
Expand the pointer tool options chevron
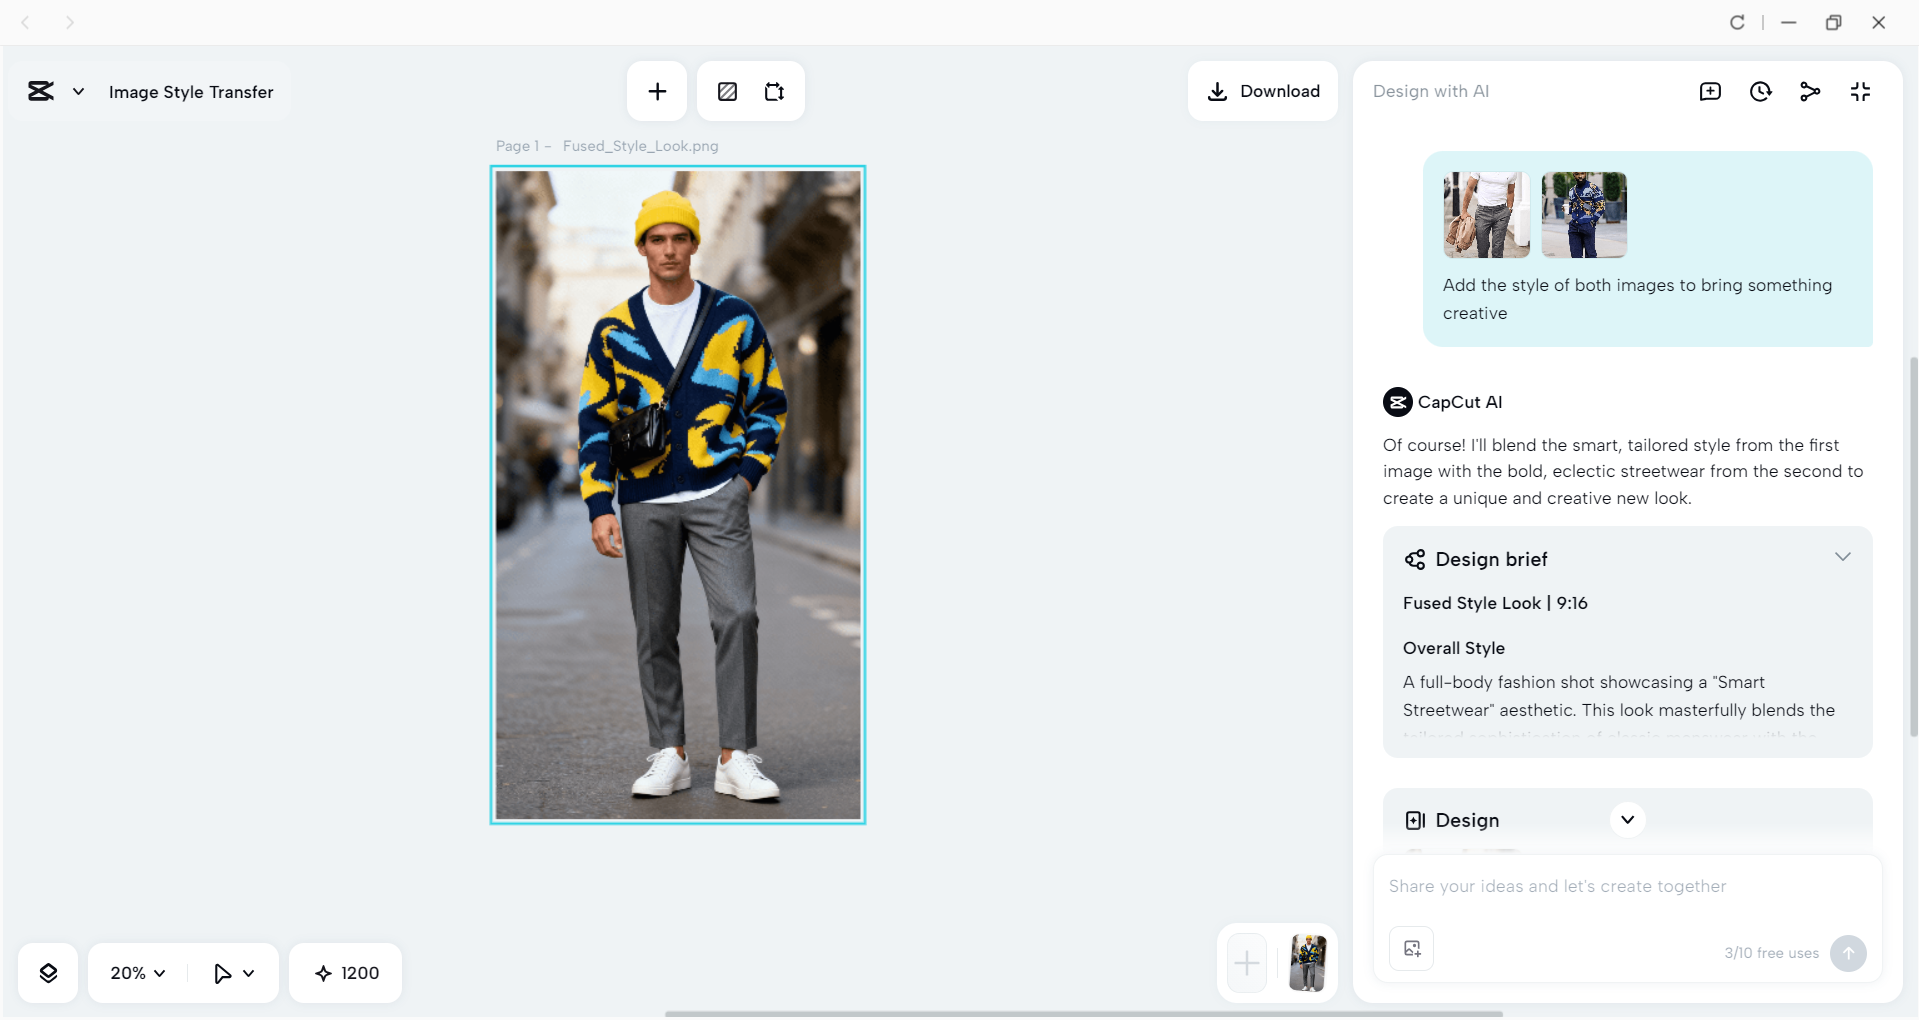coord(249,973)
